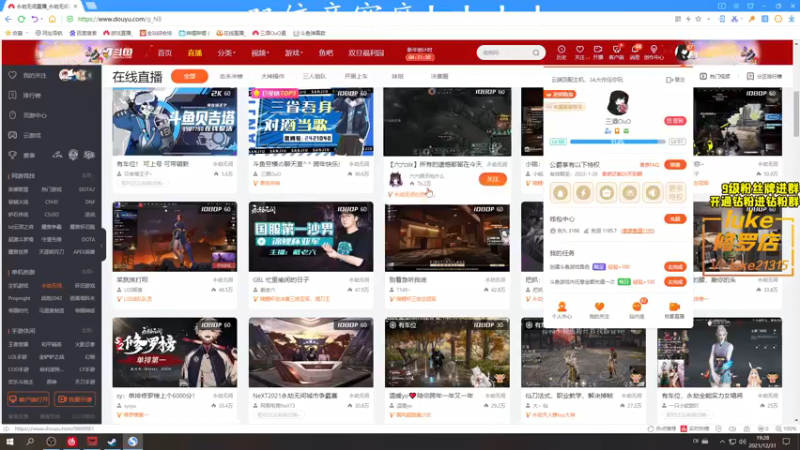
Task: Go to 直播 in the header nav
Action: point(194,53)
